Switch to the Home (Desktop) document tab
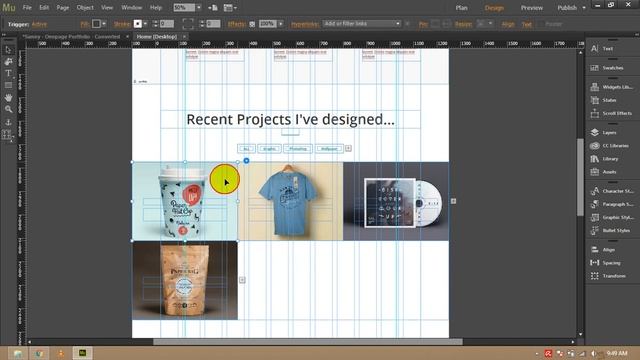Viewport: 640px width, 360px height. pyautogui.click(x=157, y=37)
